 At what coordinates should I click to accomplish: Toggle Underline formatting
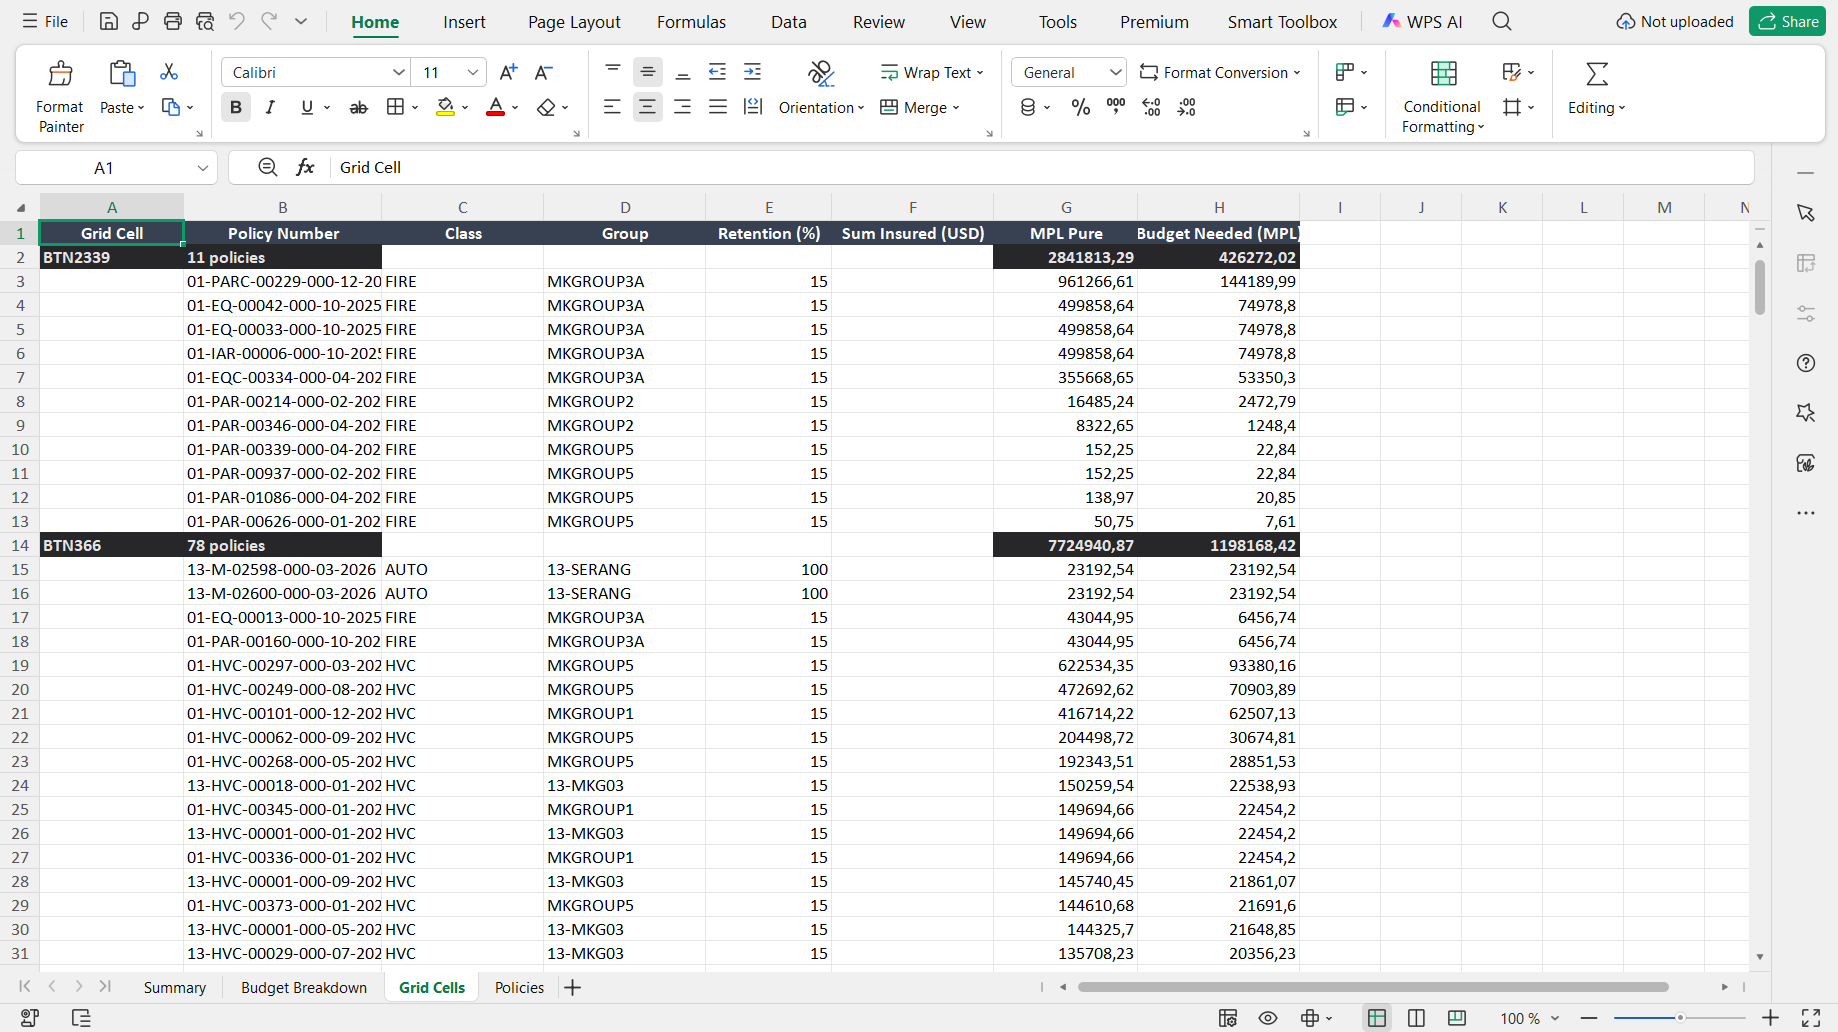pos(307,107)
